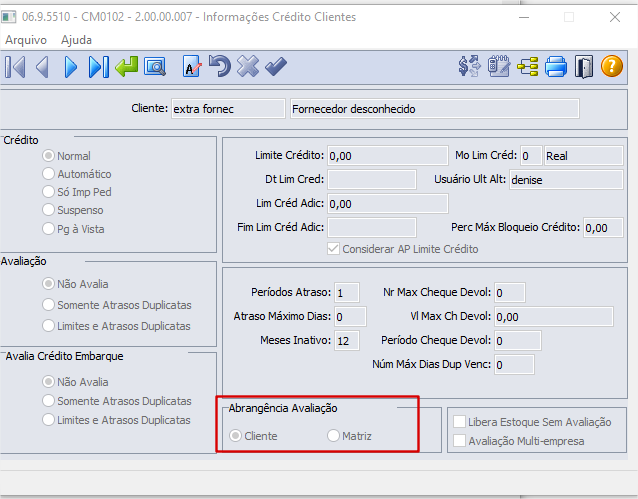Click the Cliente code field
The height and width of the screenshot is (499, 638).
[228, 109]
